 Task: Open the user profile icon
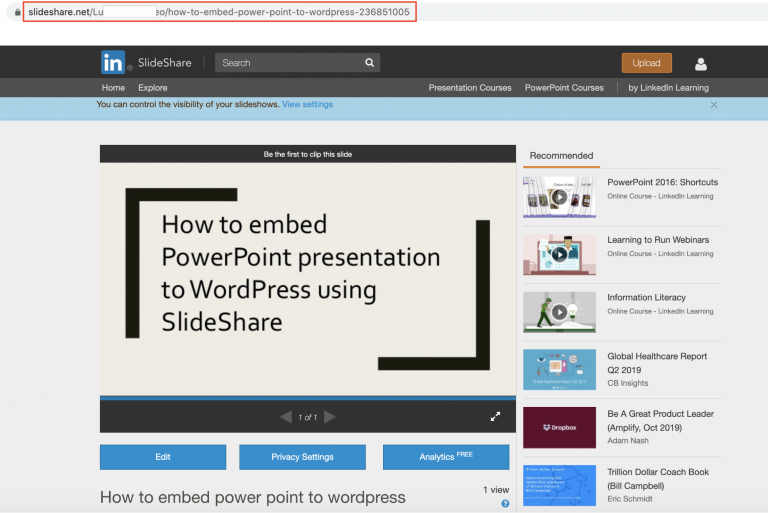point(700,64)
